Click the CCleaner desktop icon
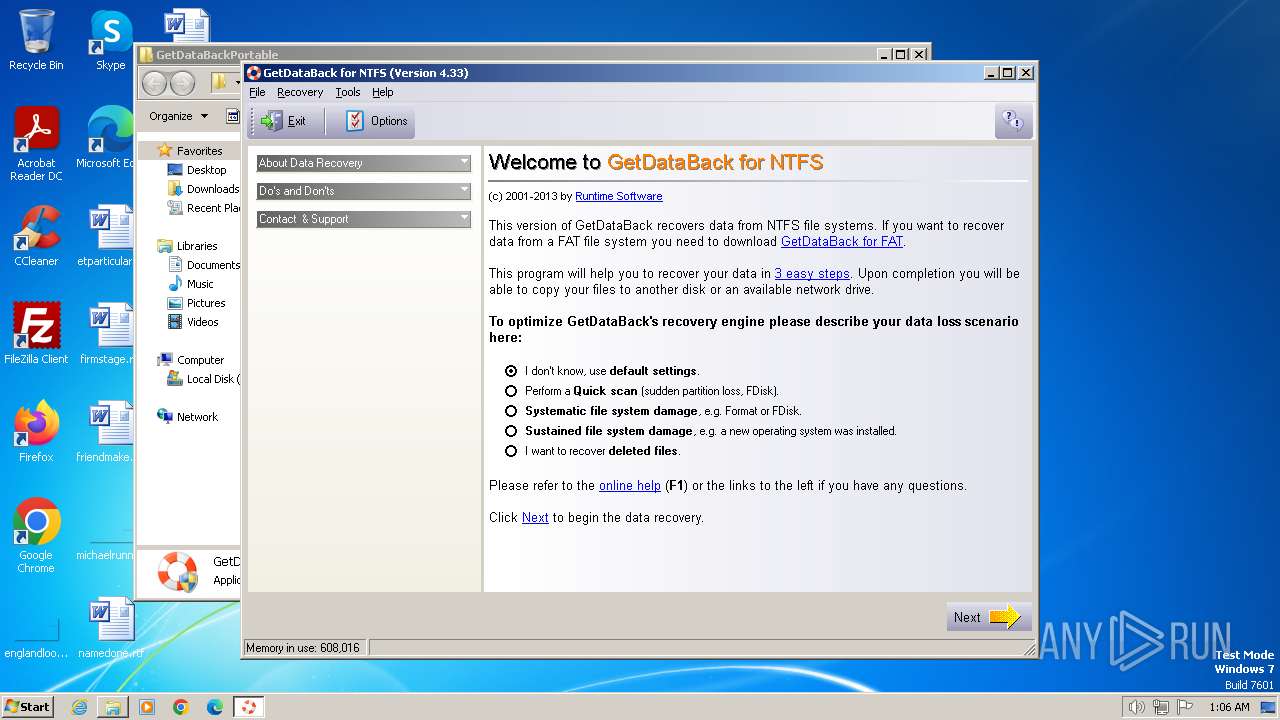1280x720 pixels. point(36,236)
